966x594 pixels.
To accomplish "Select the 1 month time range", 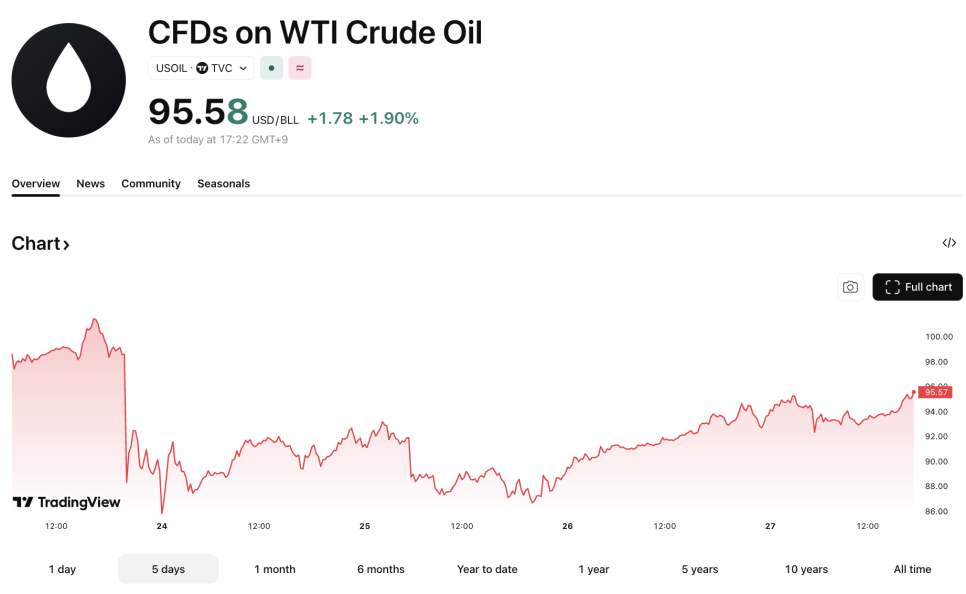I will pyautogui.click(x=275, y=569).
